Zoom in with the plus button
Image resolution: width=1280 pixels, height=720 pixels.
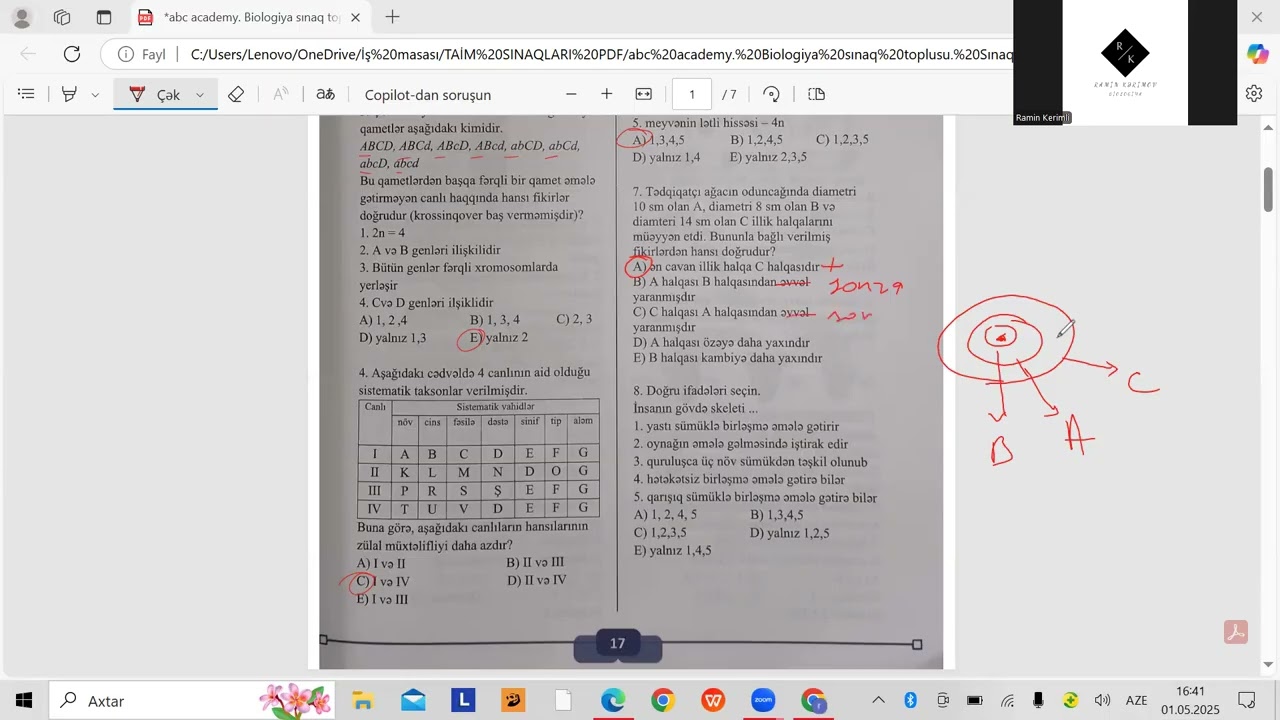[606, 94]
